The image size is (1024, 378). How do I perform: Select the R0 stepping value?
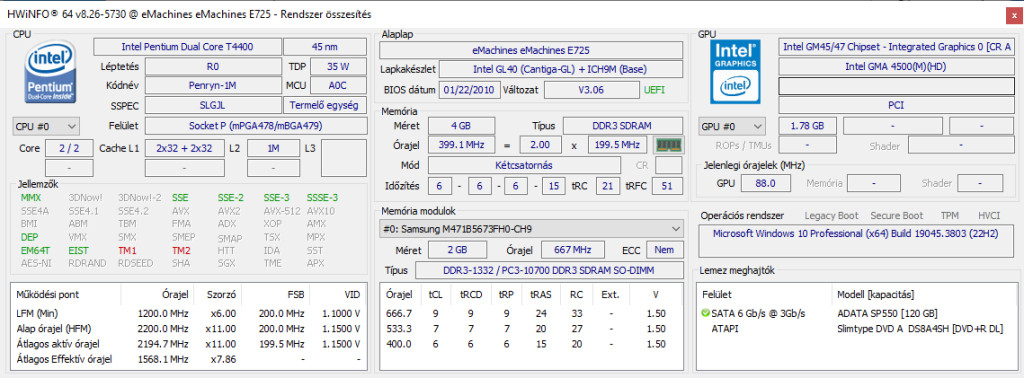tap(213, 67)
